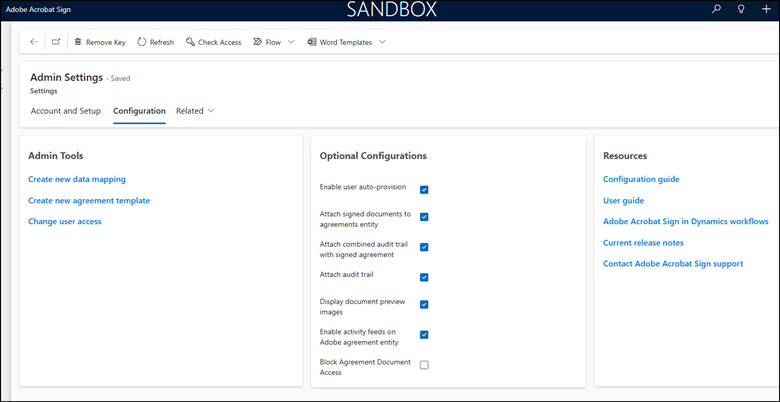Click the Resources heading
Viewport: 780px width, 402px height.
[625, 156]
